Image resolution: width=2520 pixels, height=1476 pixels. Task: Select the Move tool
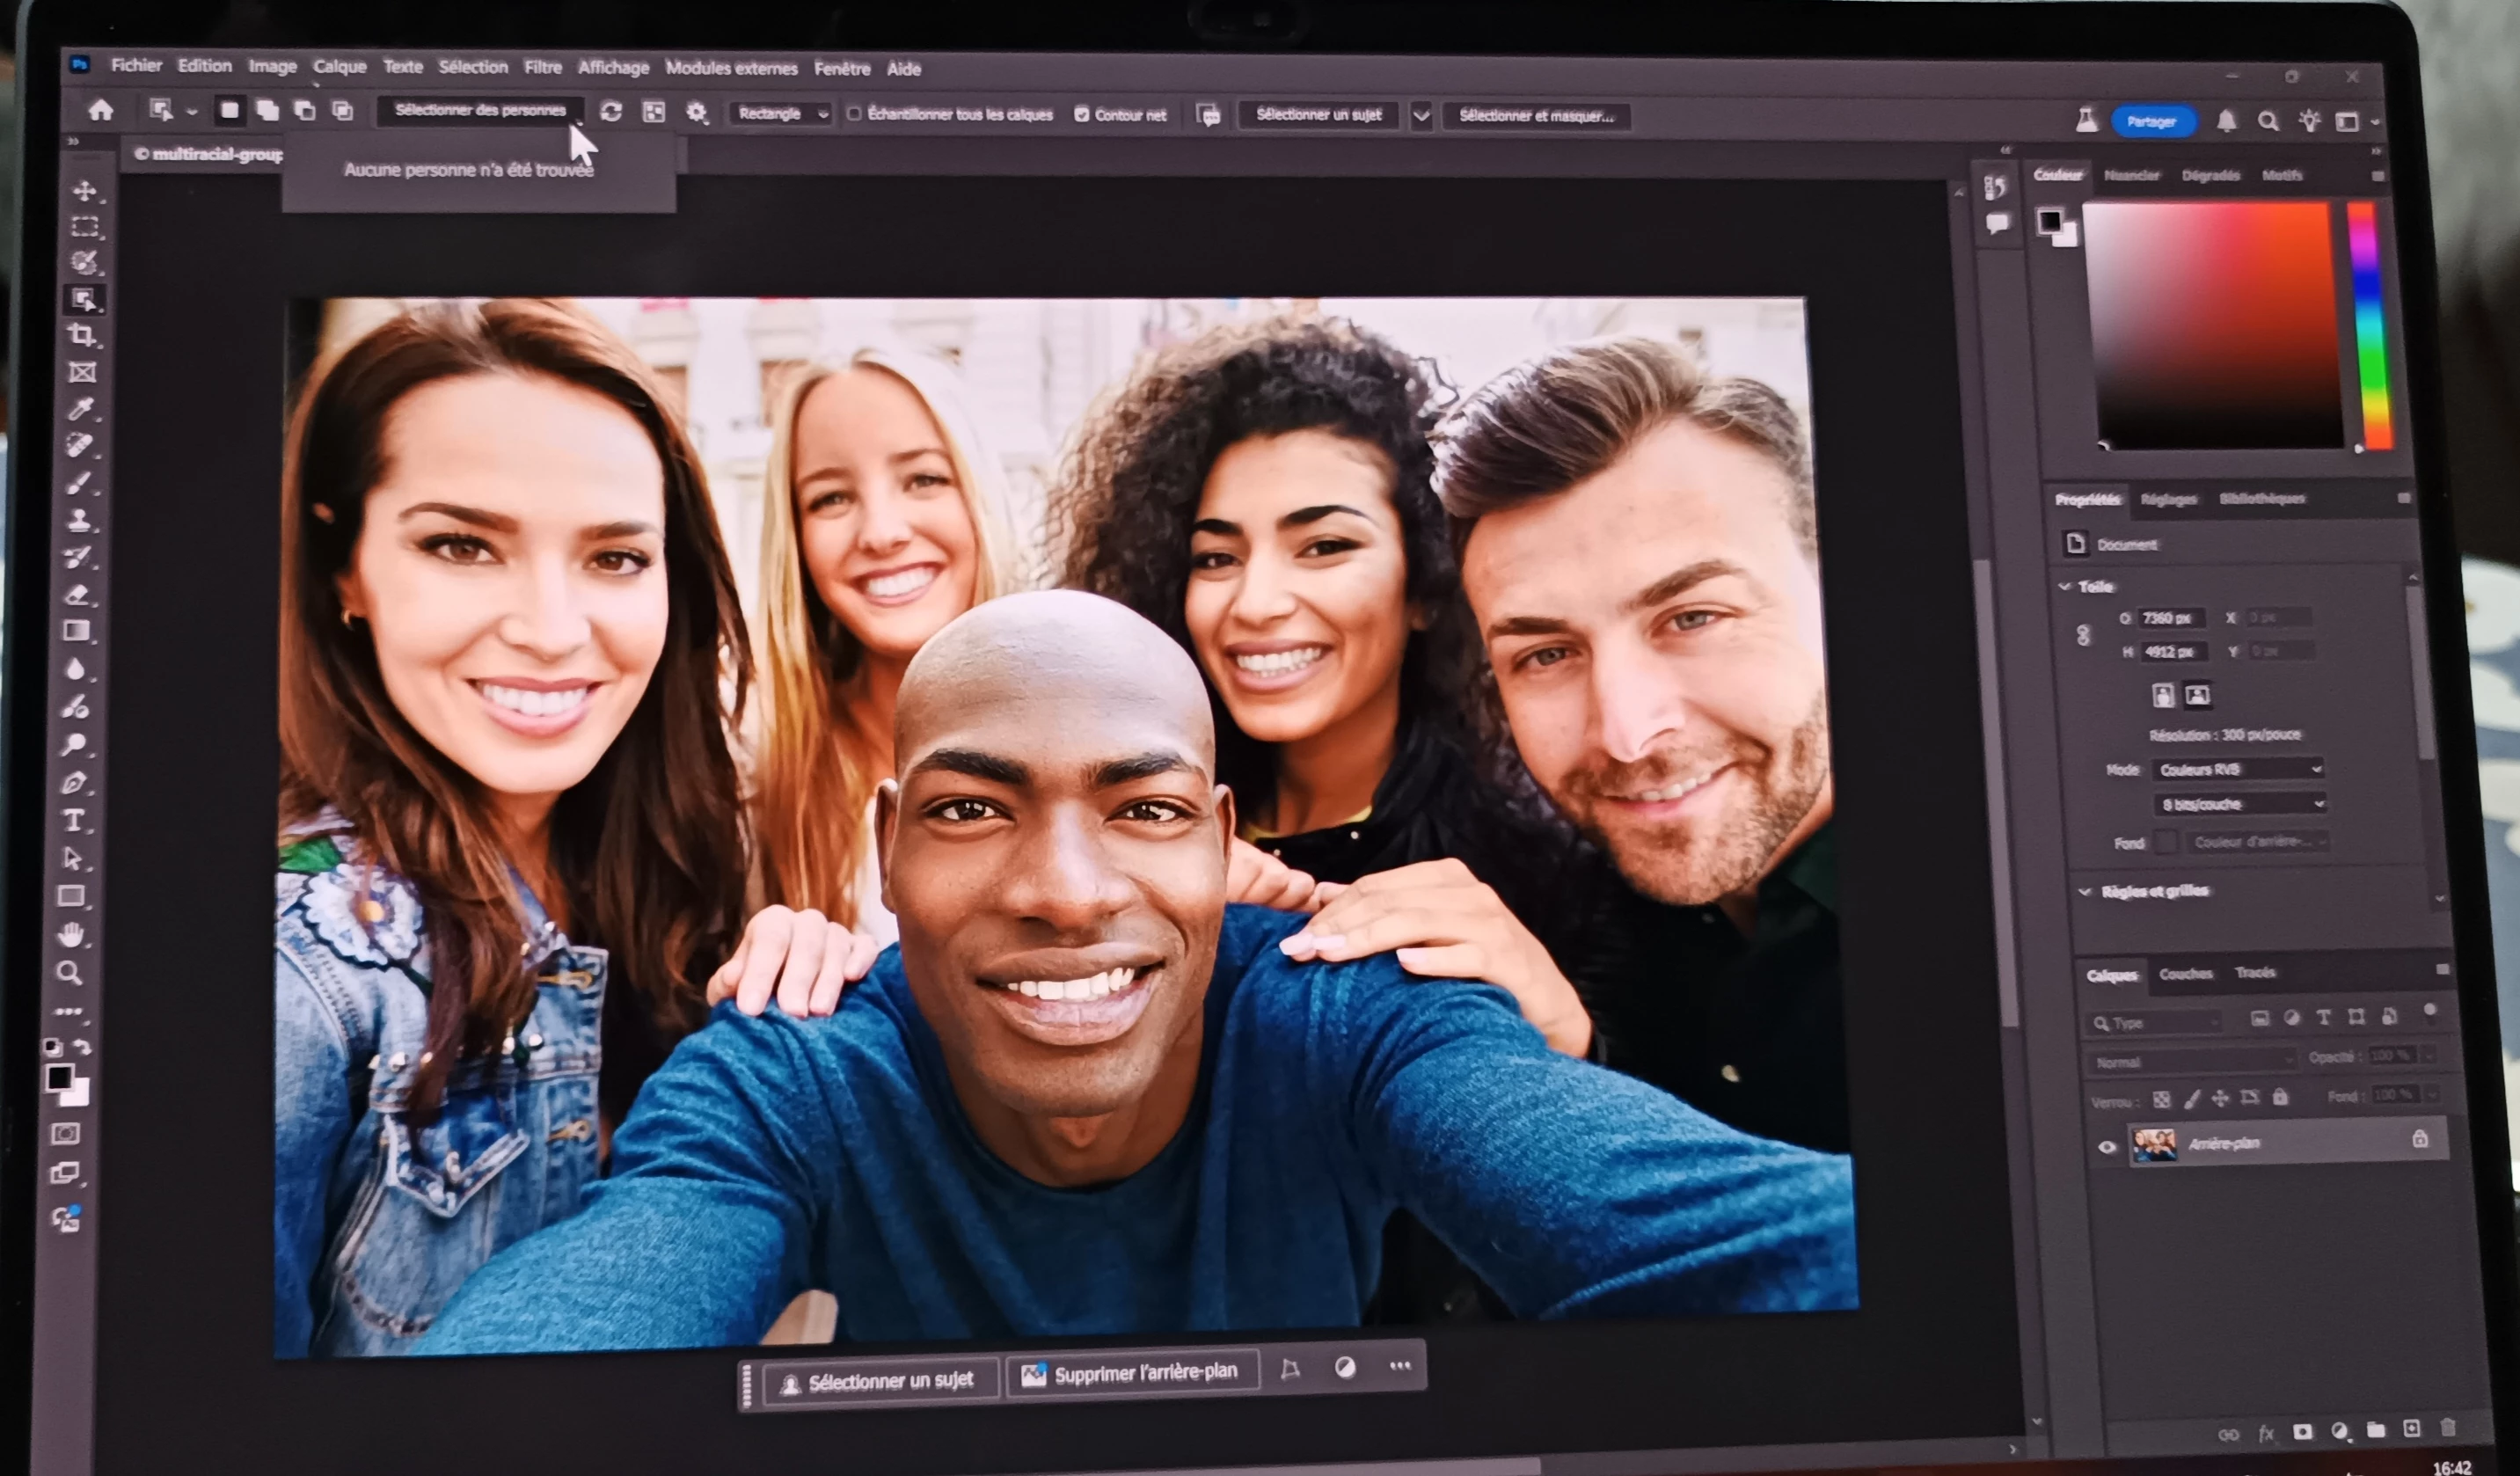[x=85, y=190]
